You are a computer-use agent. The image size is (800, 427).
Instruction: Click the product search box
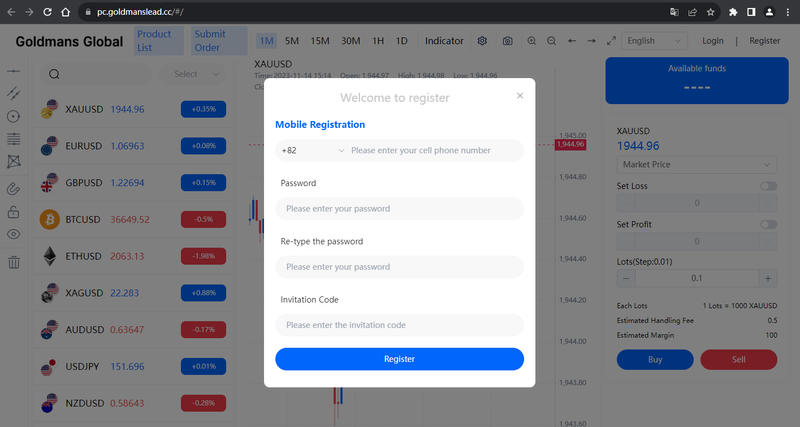coord(96,74)
